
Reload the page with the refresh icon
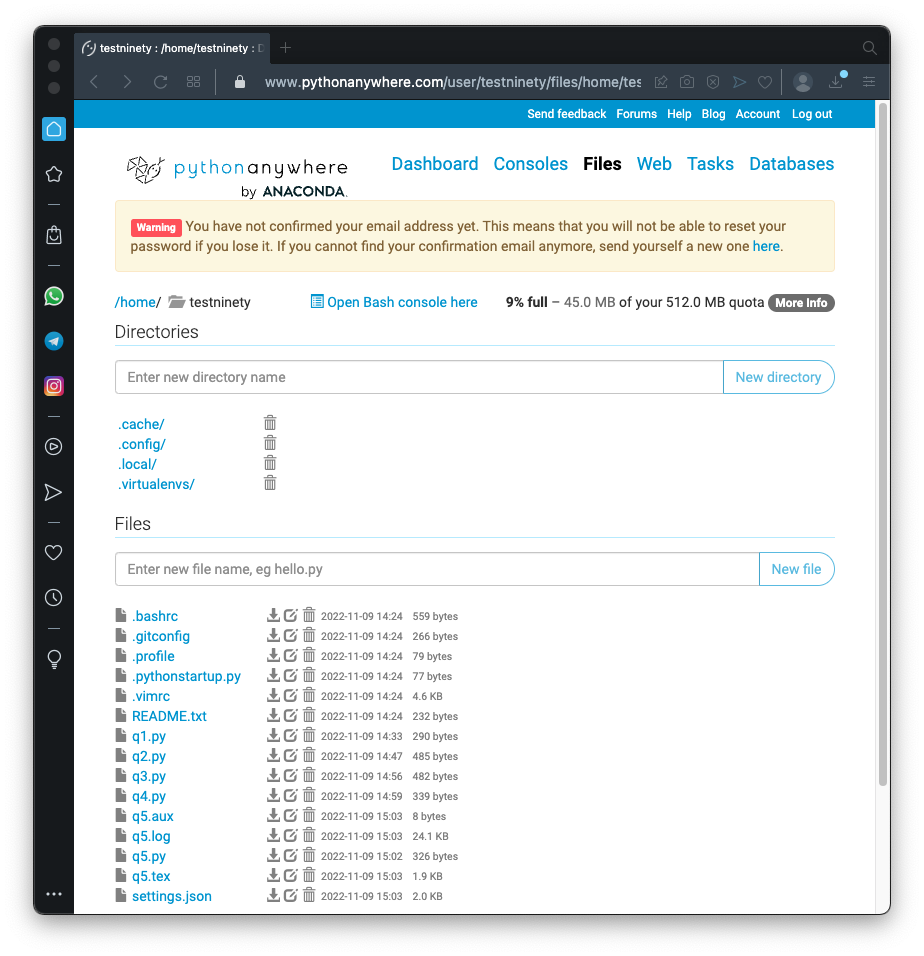click(160, 82)
